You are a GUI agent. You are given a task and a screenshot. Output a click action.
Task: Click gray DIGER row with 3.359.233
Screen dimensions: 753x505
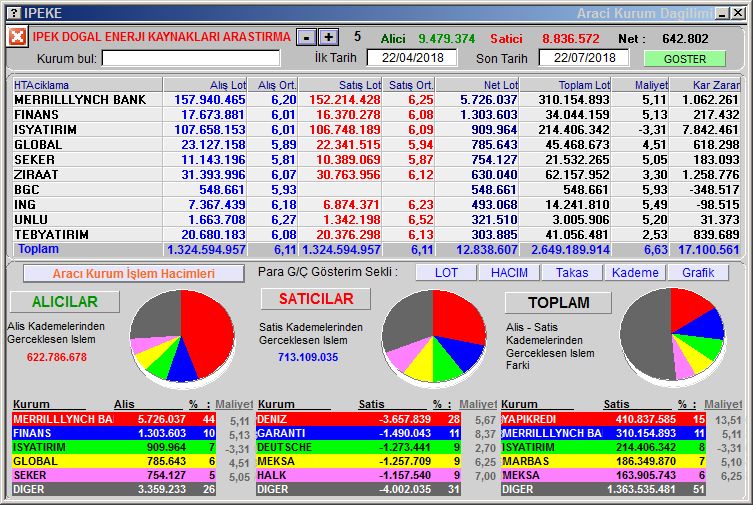pyautogui.click(x=114, y=490)
